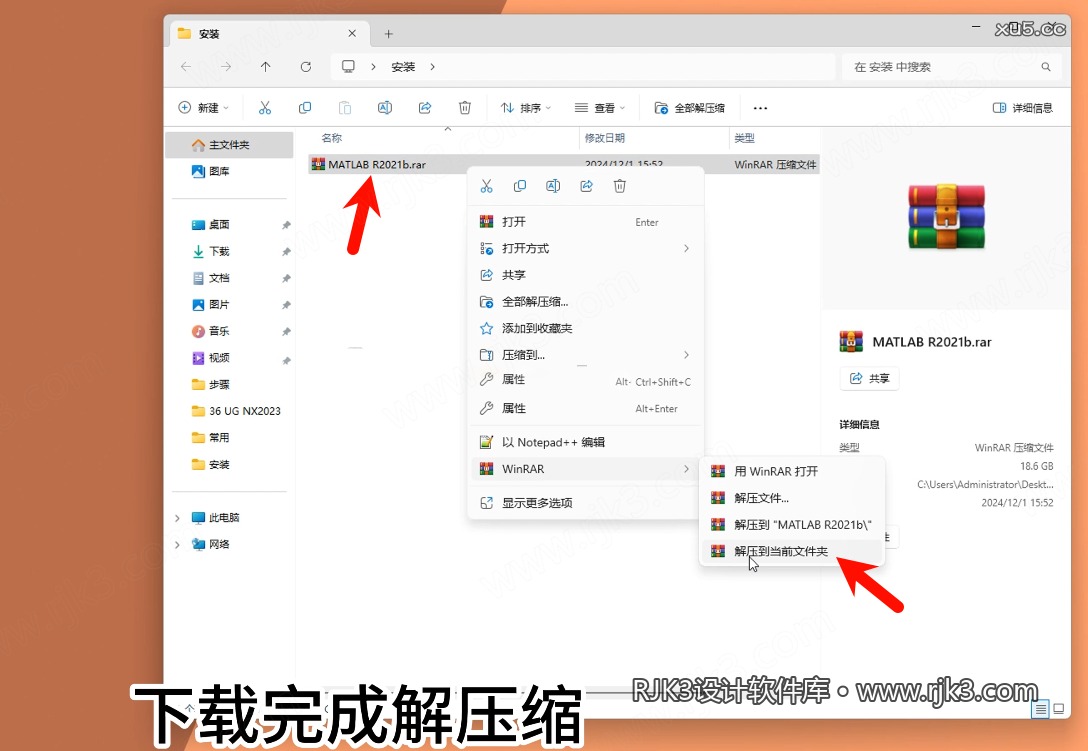
Task: Click the Cut icon at the top of the context menu
Action: coord(486,186)
